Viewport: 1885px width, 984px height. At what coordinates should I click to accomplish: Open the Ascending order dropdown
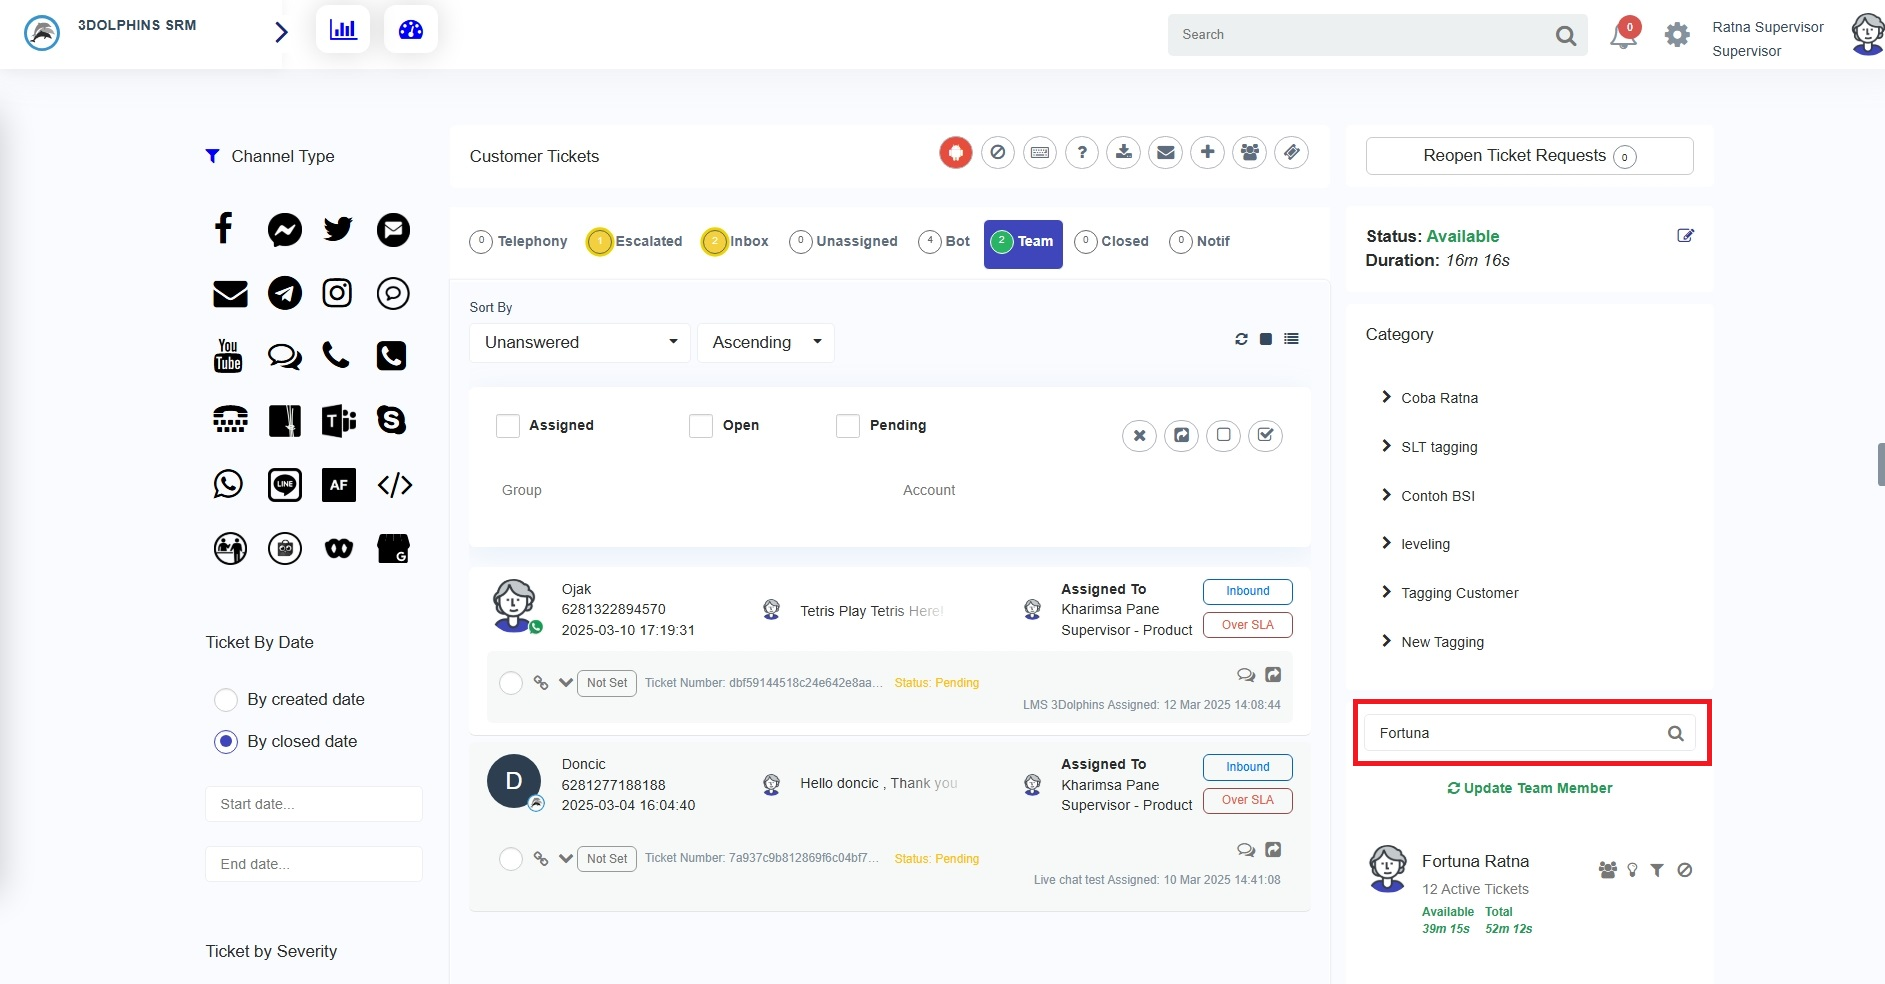[765, 343]
